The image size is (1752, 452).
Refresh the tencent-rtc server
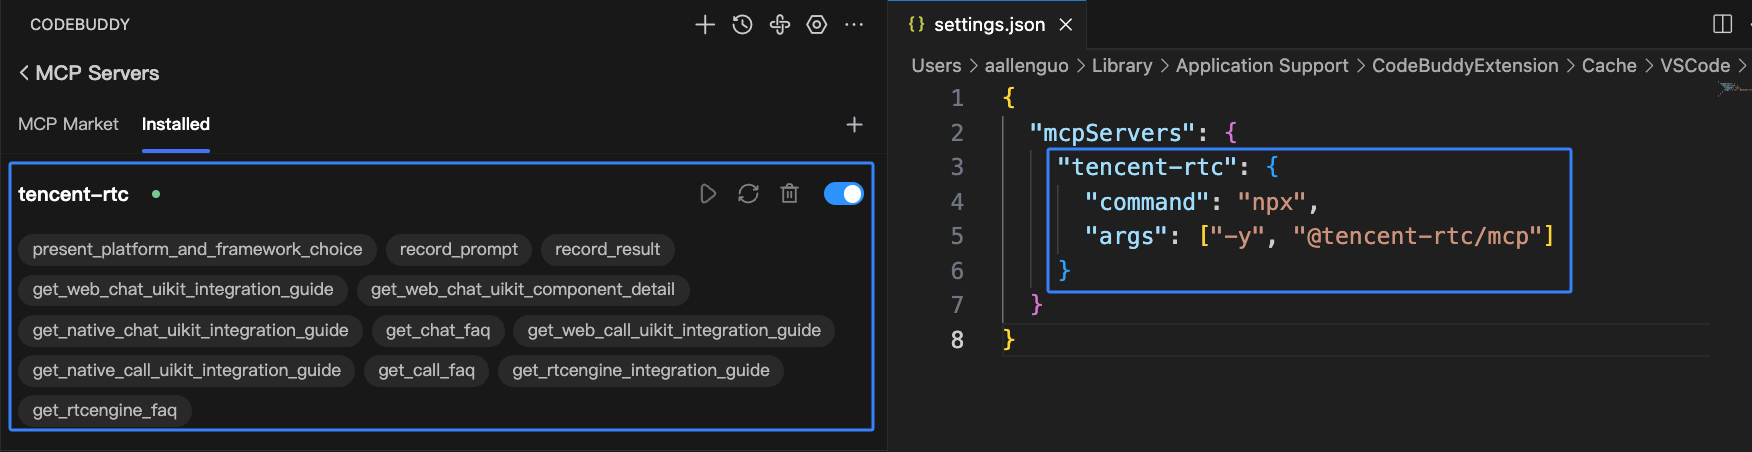748,194
